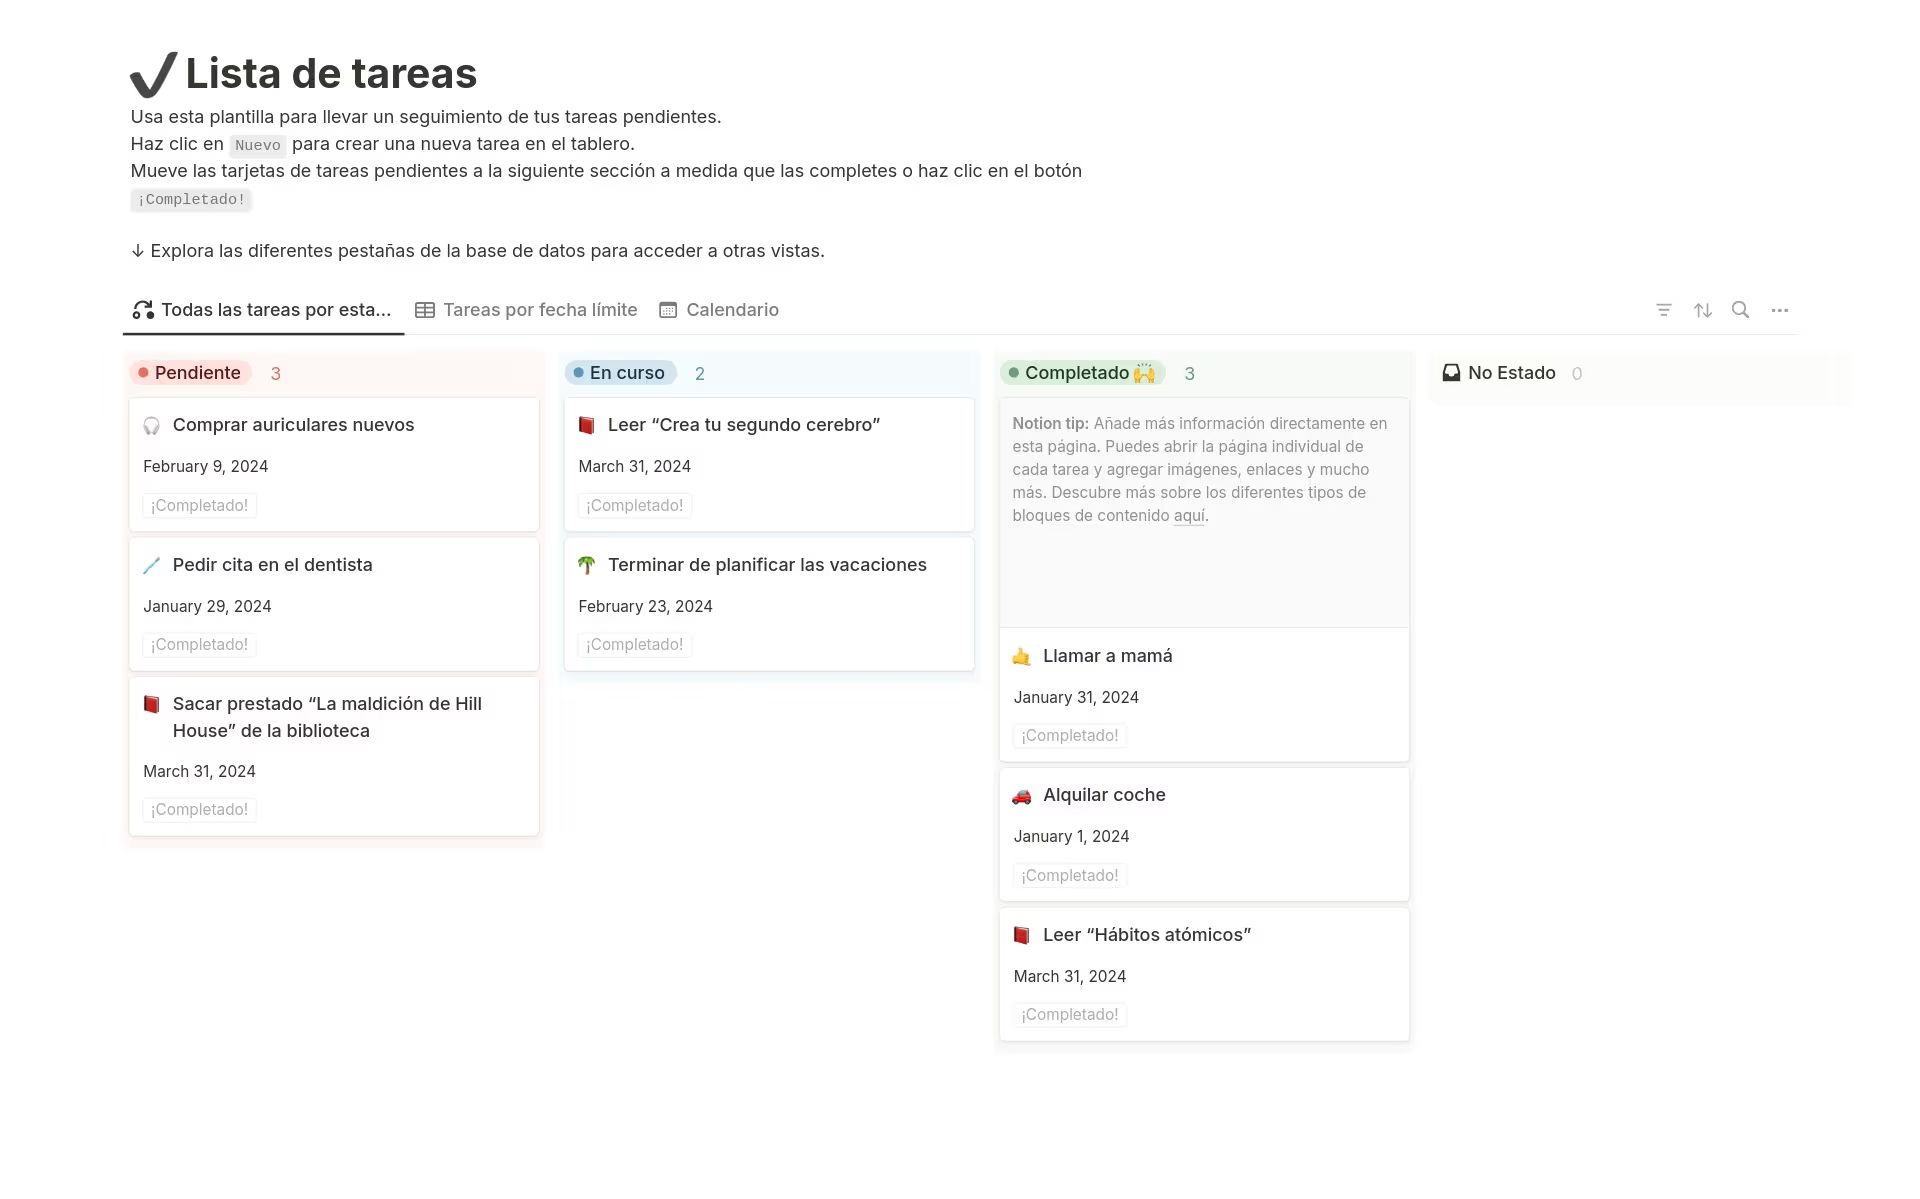Open the "Alquilar coche" task card
Screen dimensions: 1920x1199
coord(1104,794)
